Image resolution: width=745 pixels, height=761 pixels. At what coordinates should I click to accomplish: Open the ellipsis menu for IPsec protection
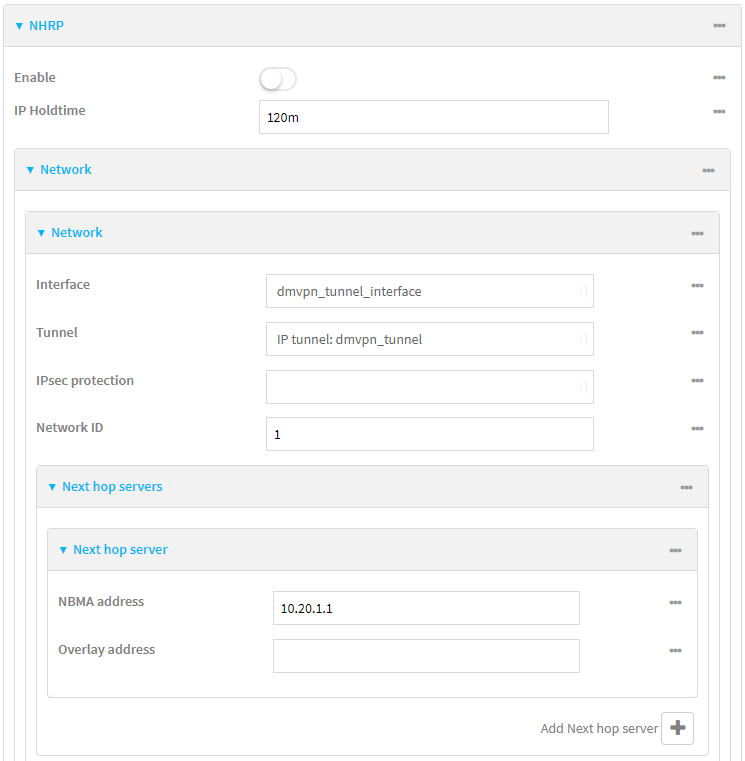click(x=696, y=381)
